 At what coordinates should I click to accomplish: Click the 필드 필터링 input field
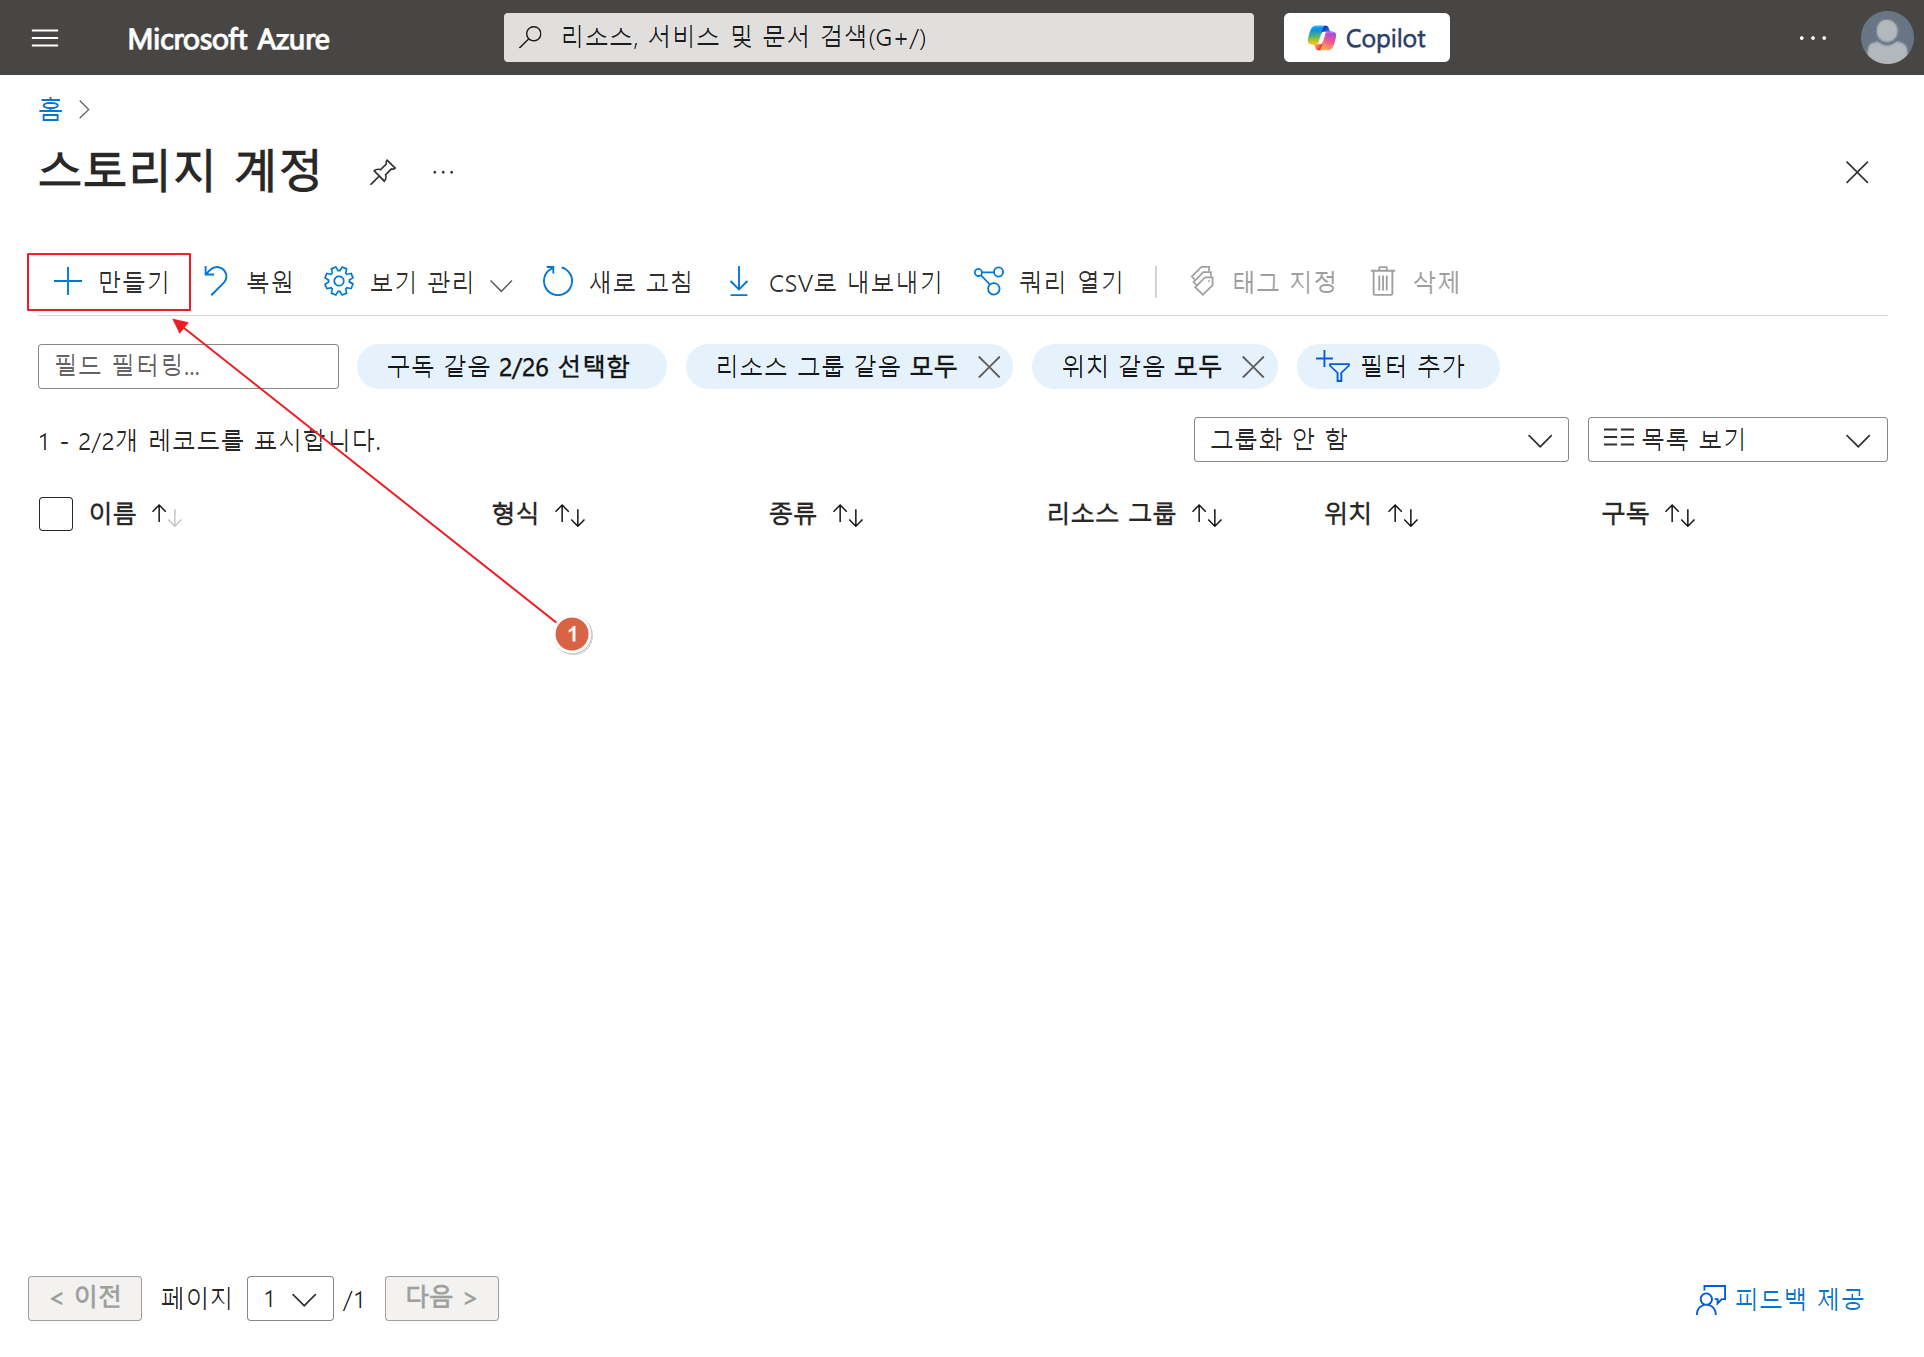188,366
